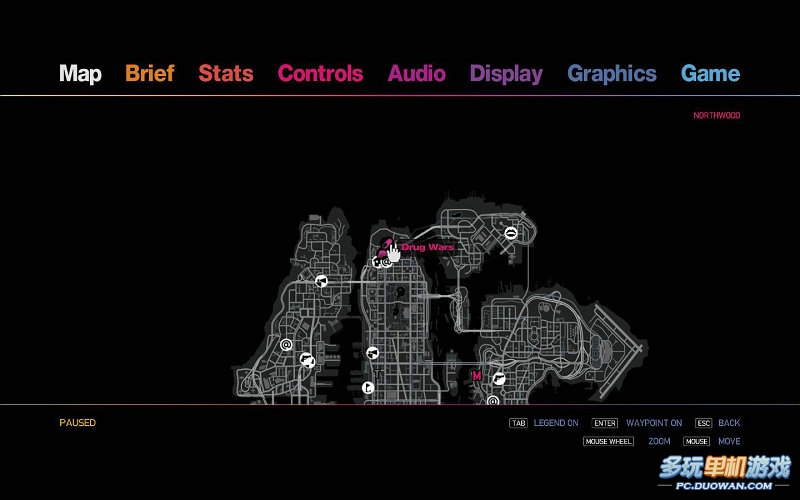Open the Game tab

[710, 73]
